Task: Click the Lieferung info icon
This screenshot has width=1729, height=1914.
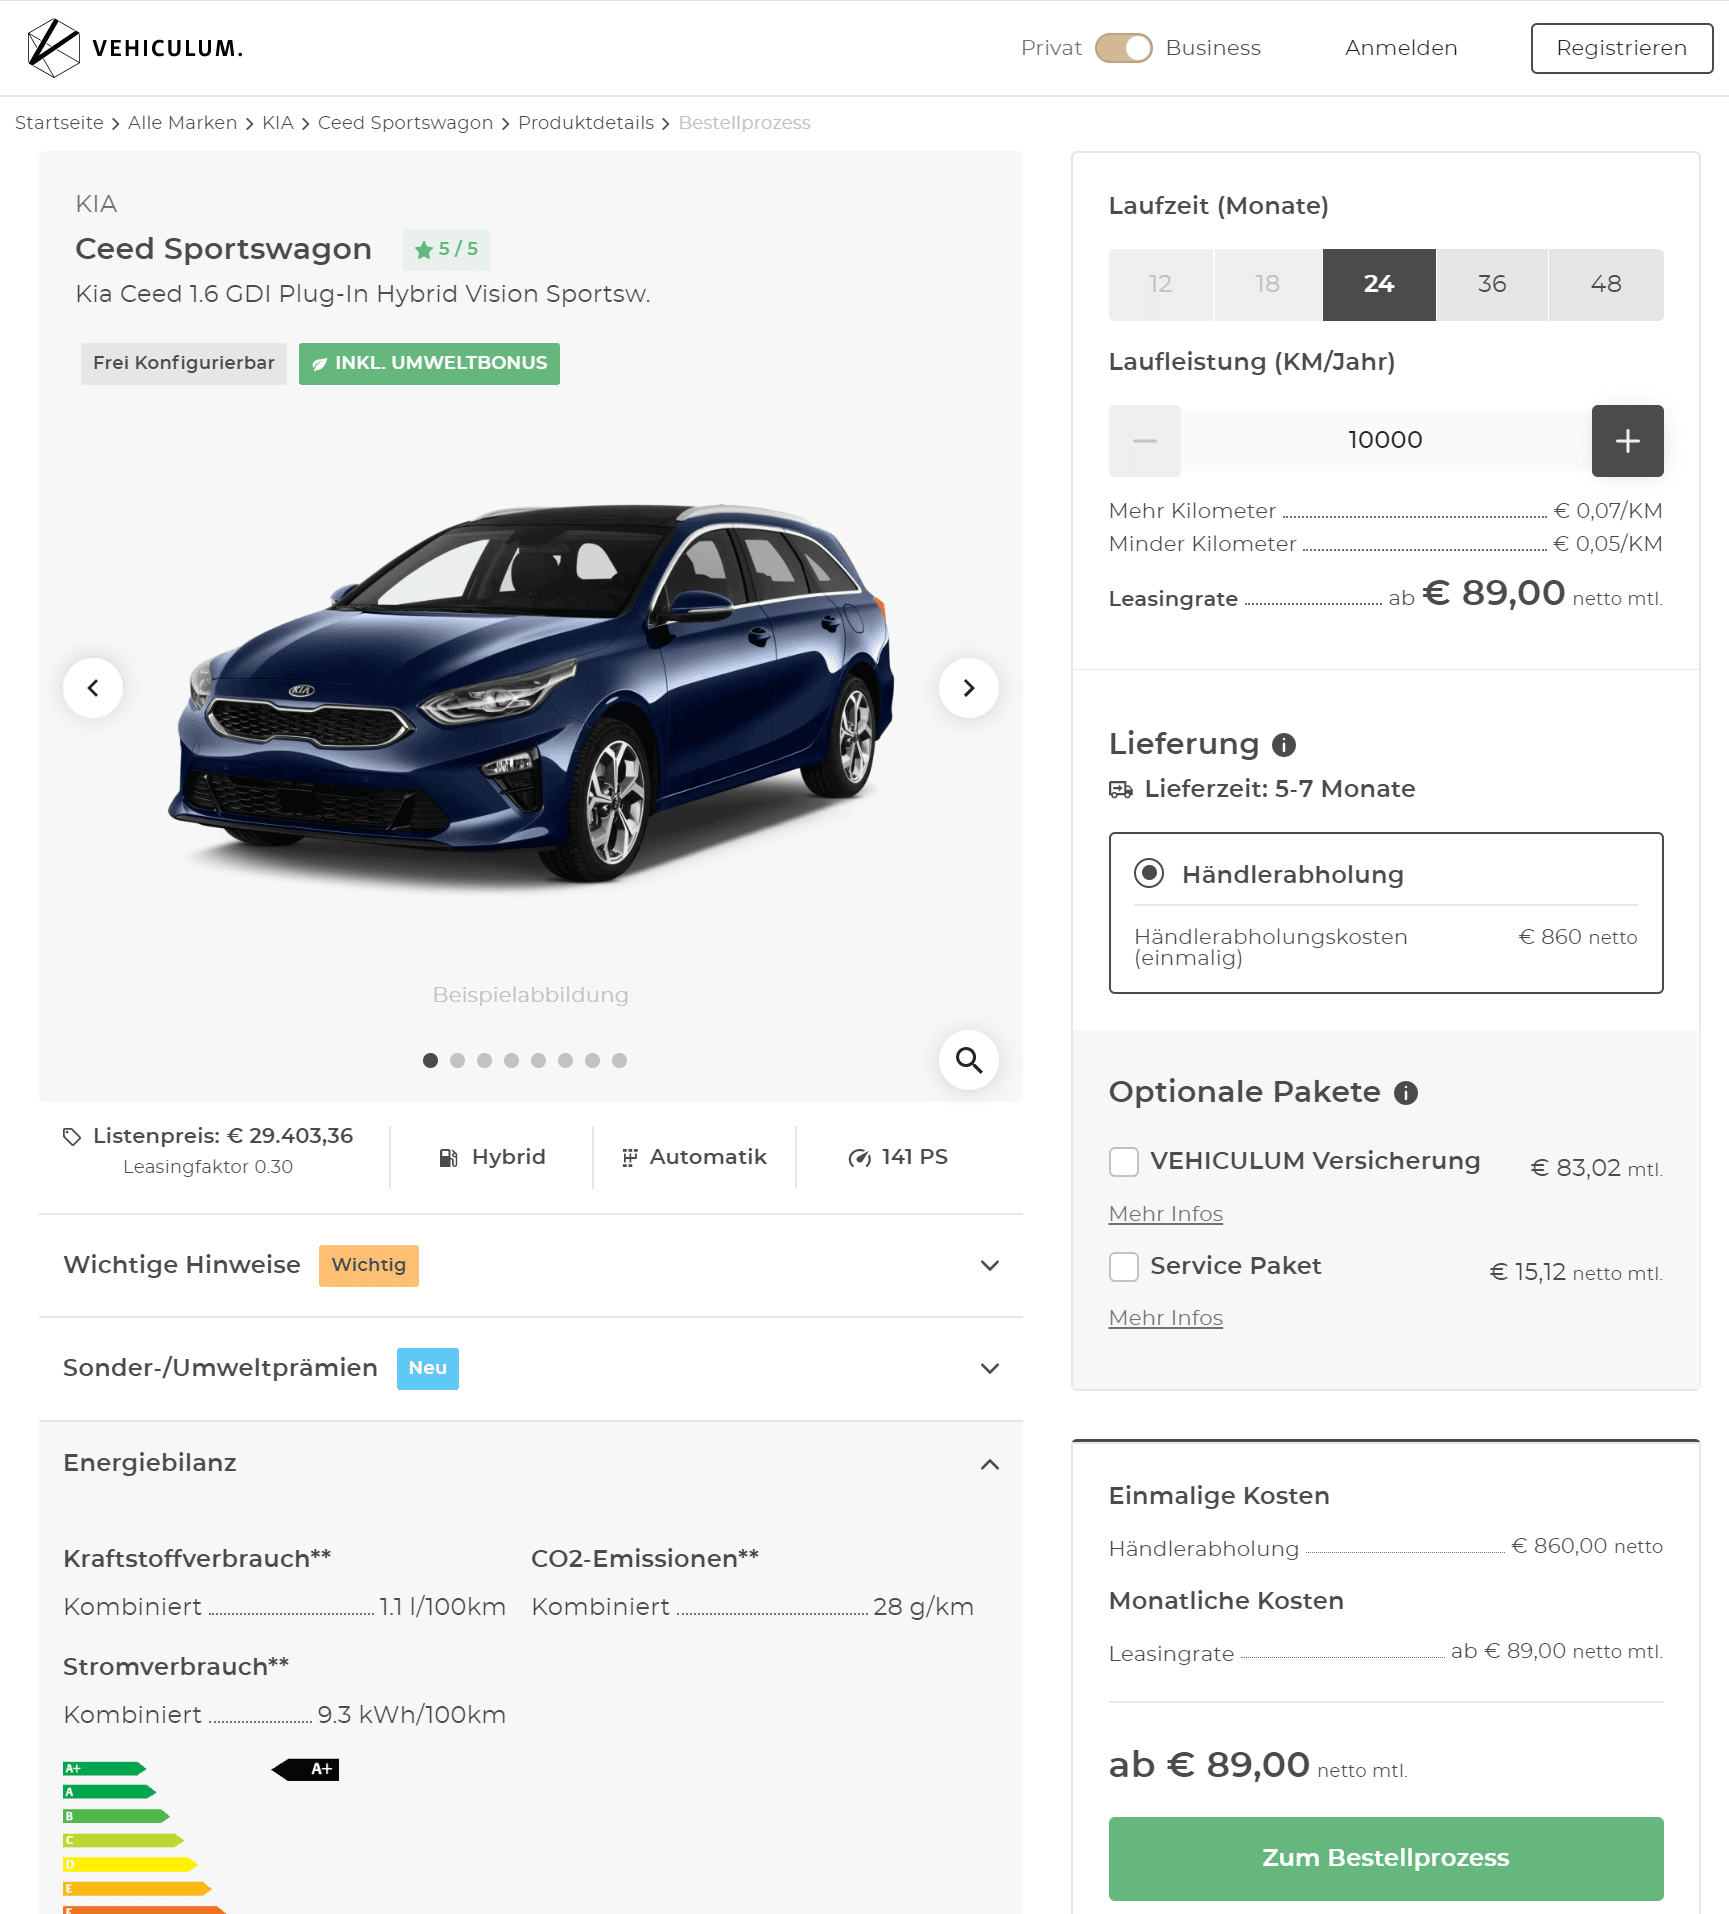Action: pyautogui.click(x=1284, y=745)
